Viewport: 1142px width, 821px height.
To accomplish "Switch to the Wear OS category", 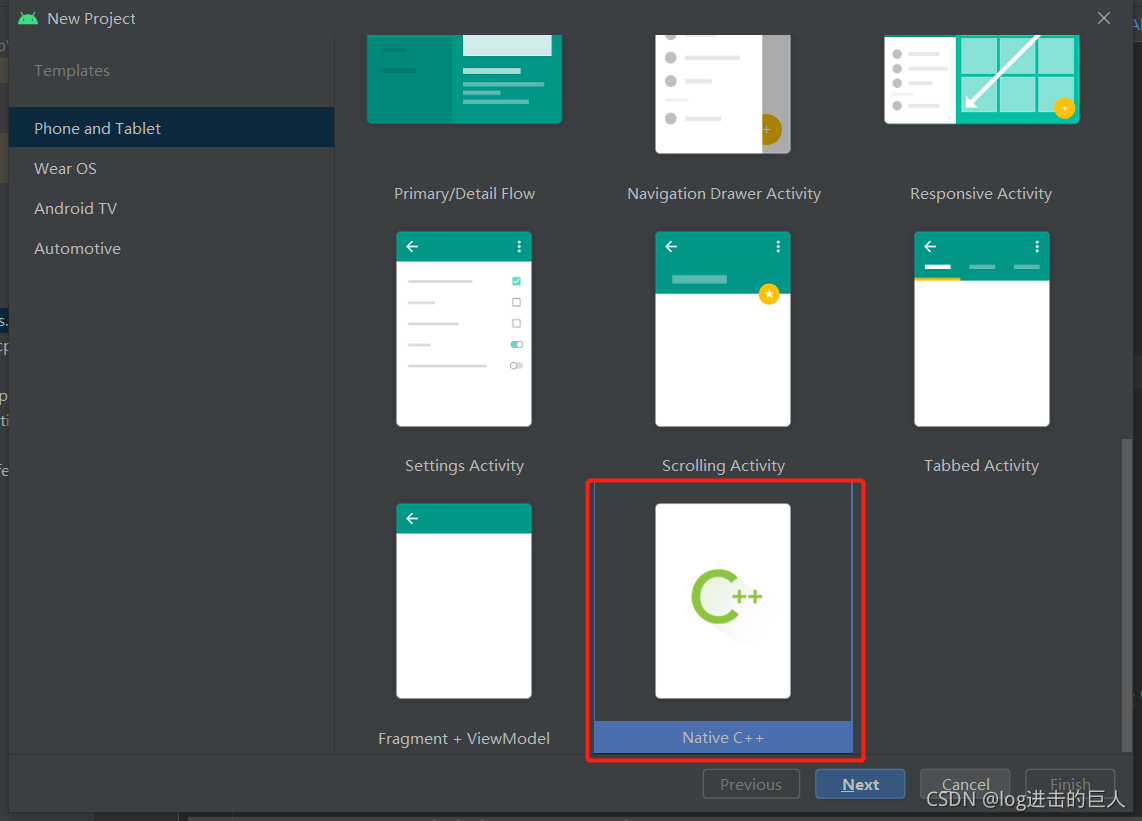I will click(65, 168).
